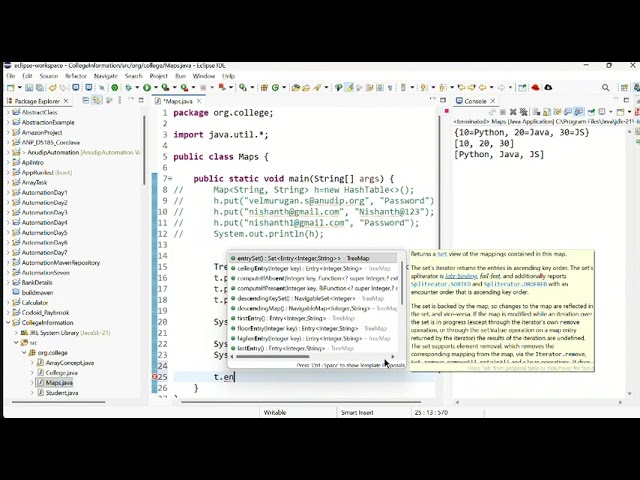Viewport: 640px width, 480px height.
Task: Click the green Run button icon
Action: [x=147, y=87]
